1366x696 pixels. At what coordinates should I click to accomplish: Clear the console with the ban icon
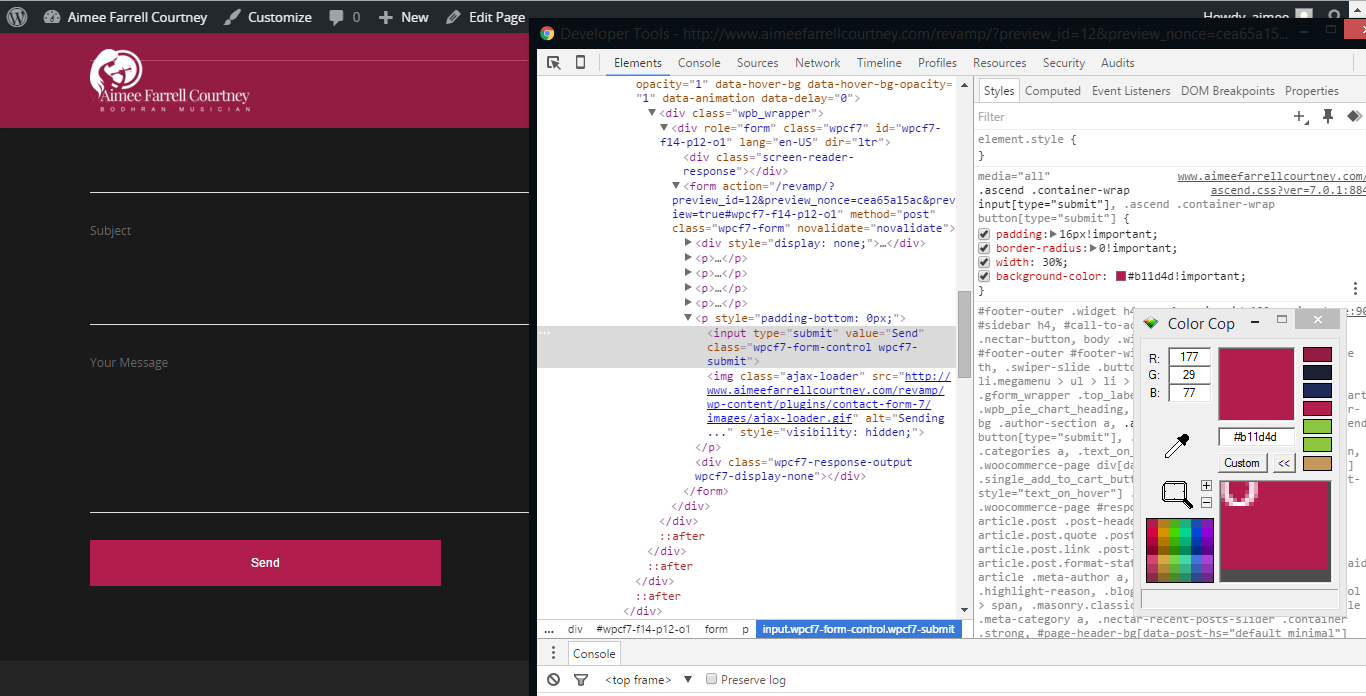554,680
